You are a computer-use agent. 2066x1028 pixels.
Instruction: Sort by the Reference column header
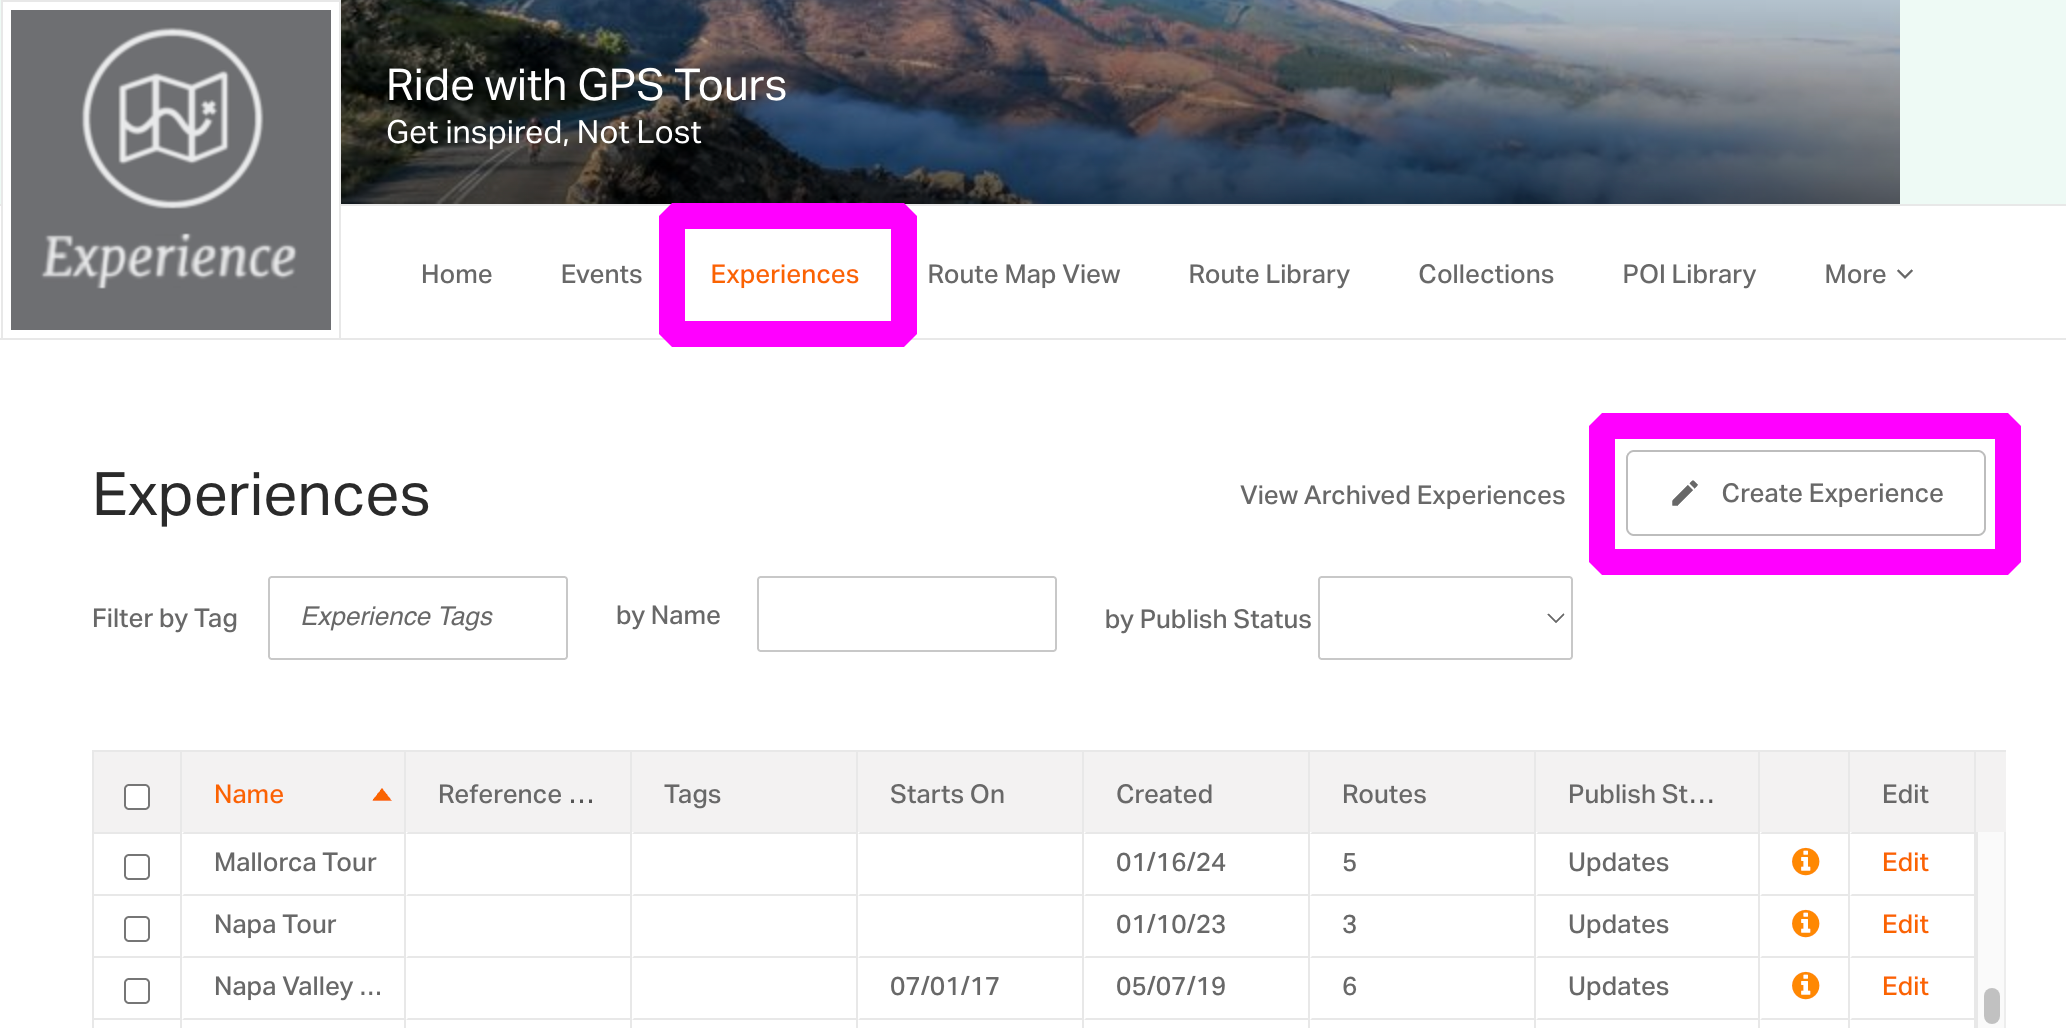click(516, 794)
